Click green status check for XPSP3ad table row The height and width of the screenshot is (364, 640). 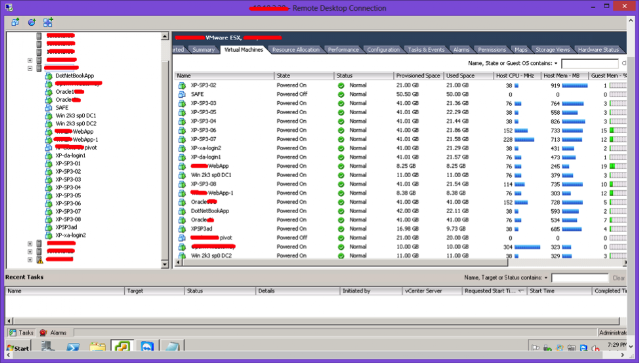pos(341,229)
